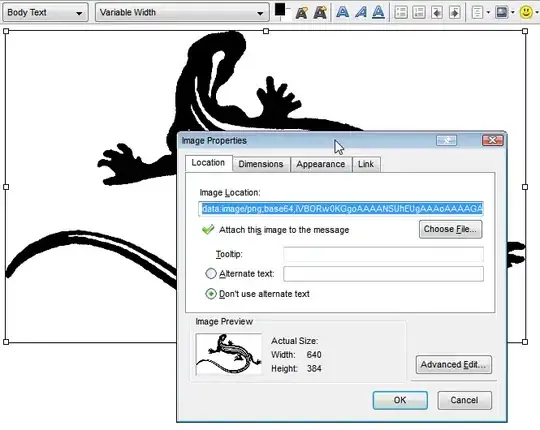The image size is (540, 430).
Task: Expand the smiley dropdown arrow
Action: [537, 13]
